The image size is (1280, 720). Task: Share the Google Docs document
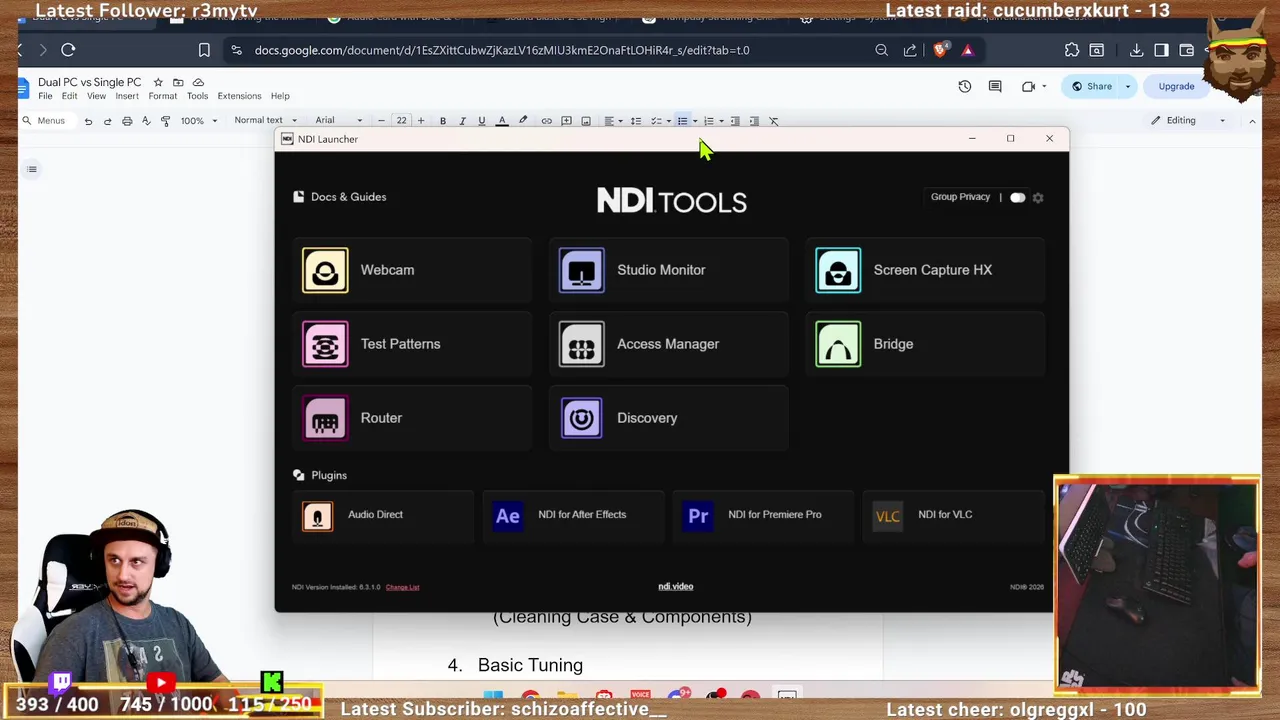tap(1090, 86)
